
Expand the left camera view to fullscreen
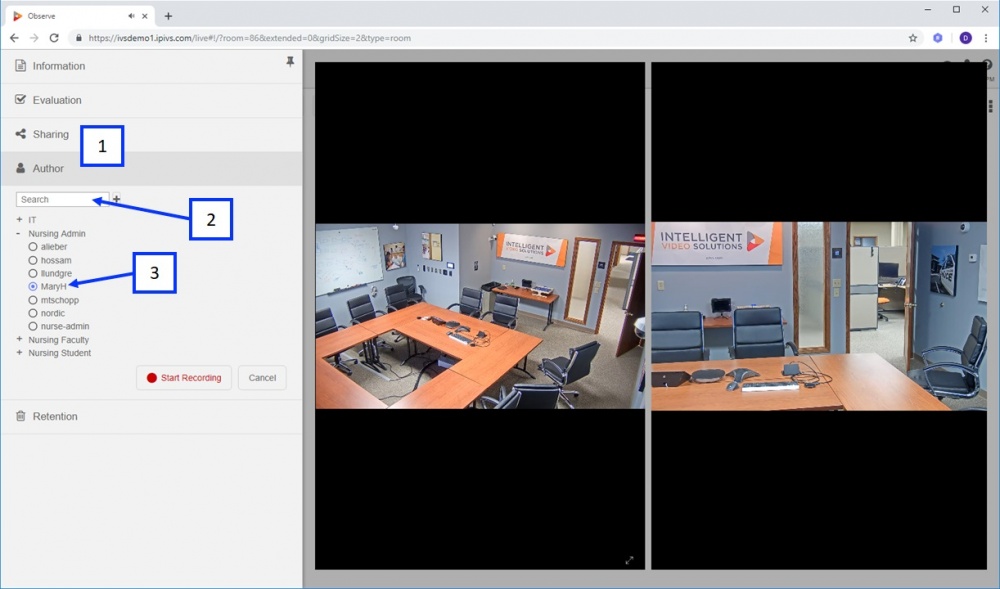pyautogui.click(x=629, y=560)
